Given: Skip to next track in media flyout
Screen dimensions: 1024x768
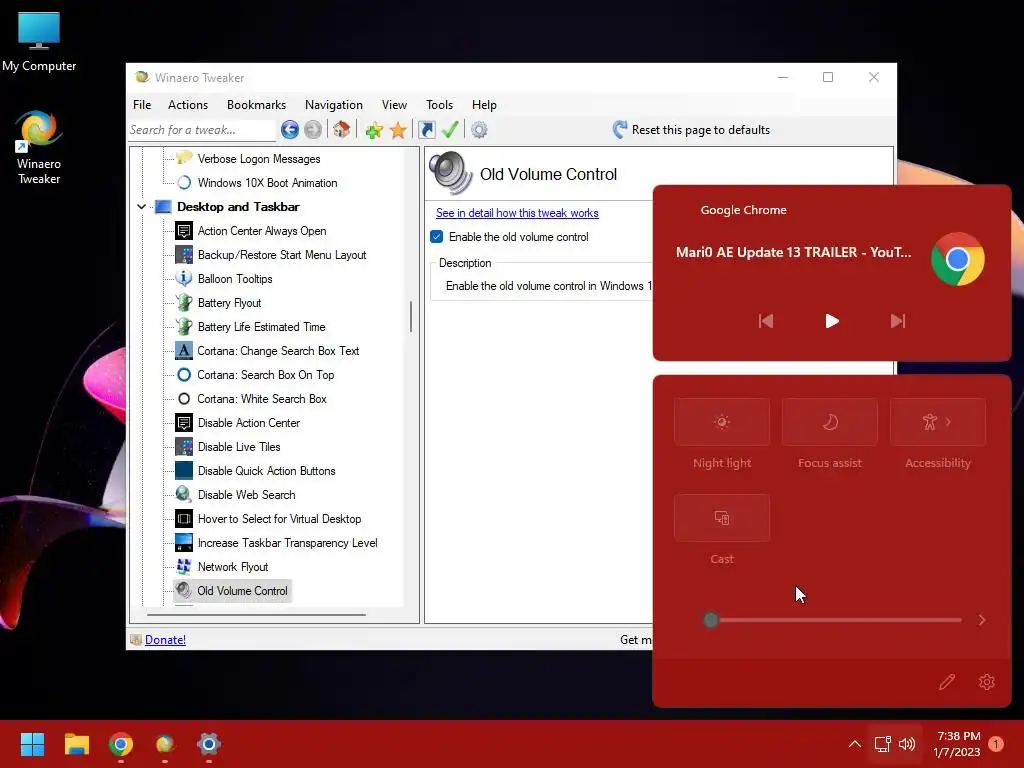Looking at the screenshot, I should [x=898, y=321].
